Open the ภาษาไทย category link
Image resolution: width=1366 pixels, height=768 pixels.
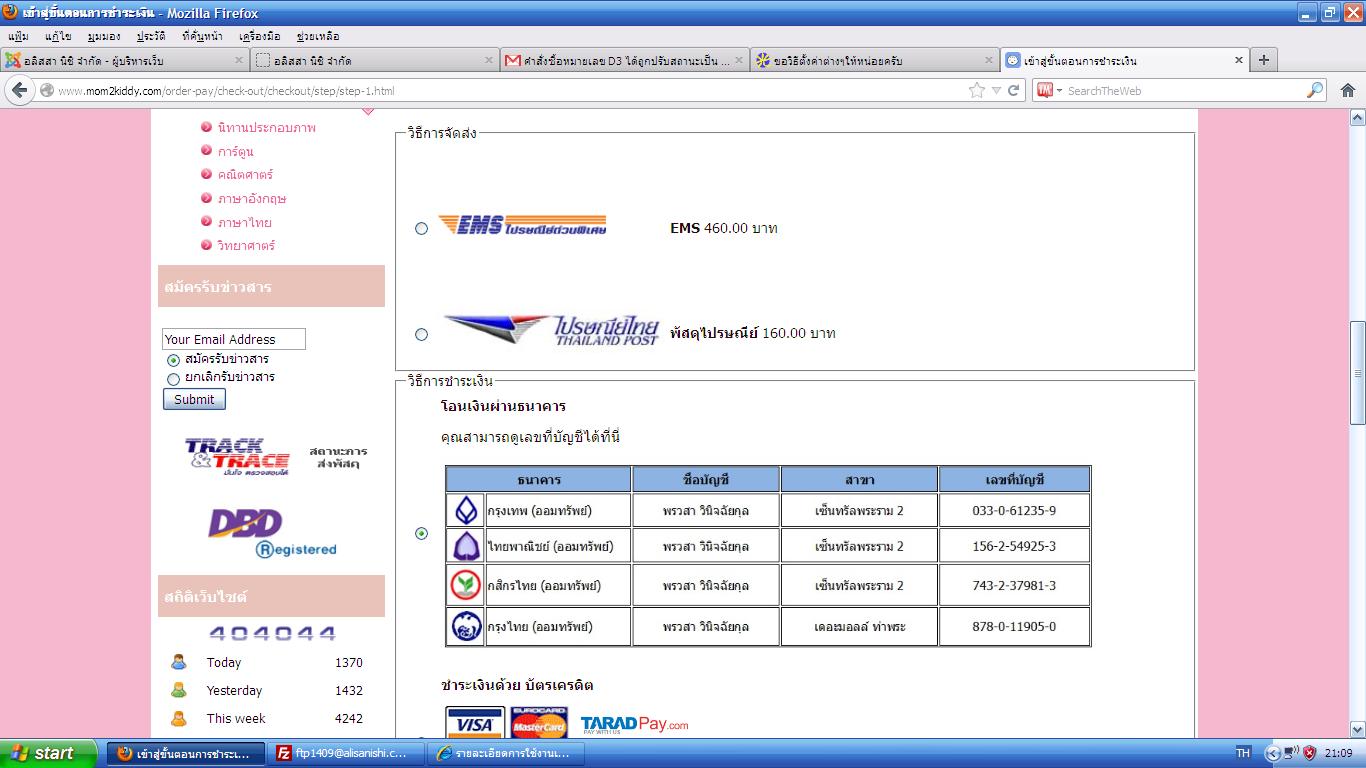point(244,222)
